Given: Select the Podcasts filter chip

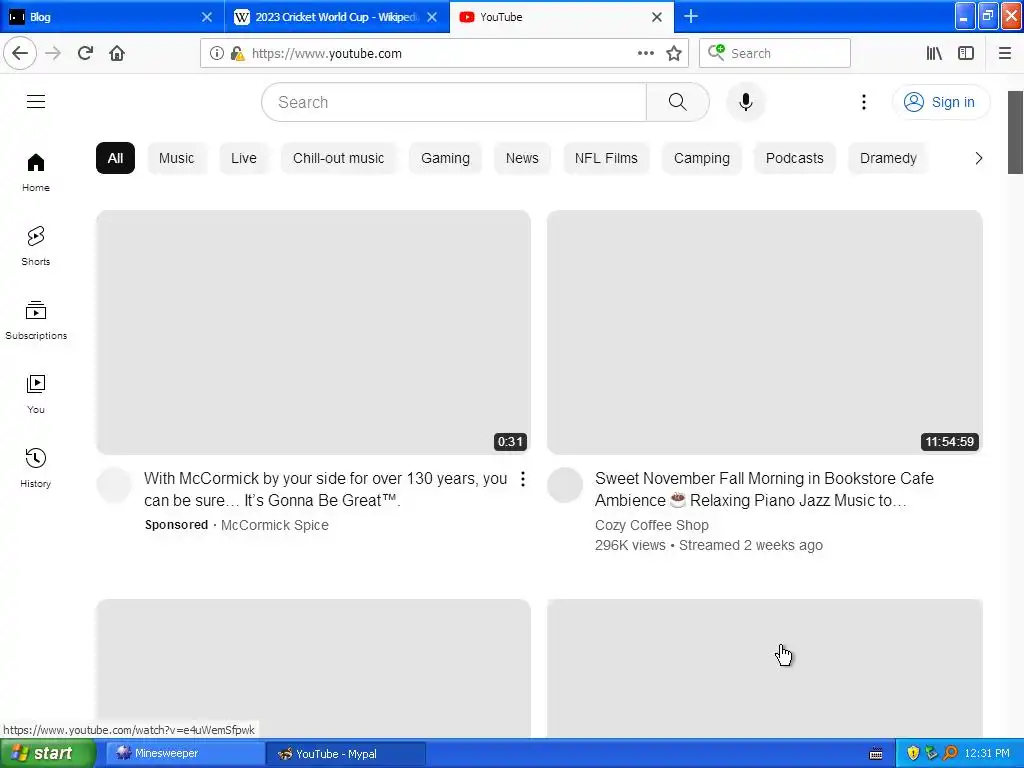Looking at the screenshot, I should 794,158.
